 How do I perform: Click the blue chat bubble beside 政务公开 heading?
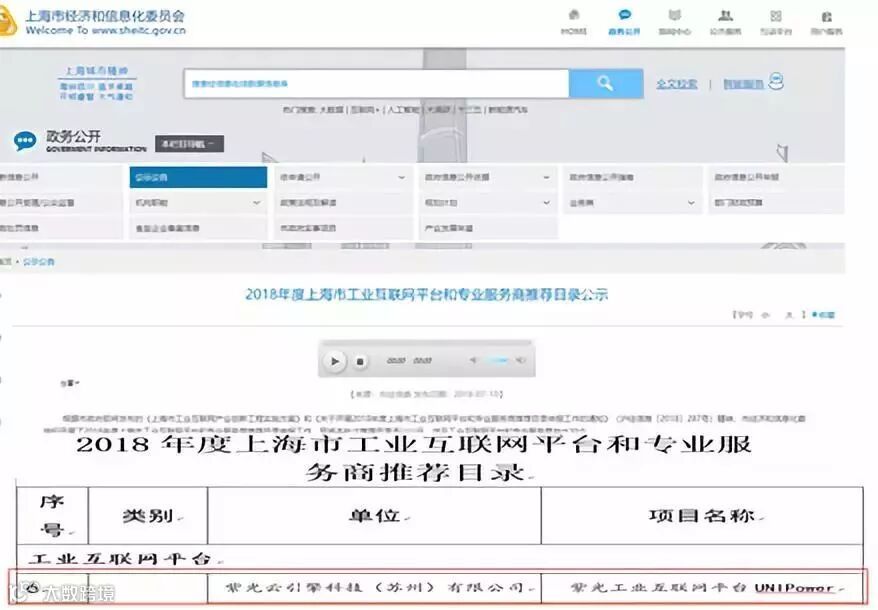coord(25,141)
